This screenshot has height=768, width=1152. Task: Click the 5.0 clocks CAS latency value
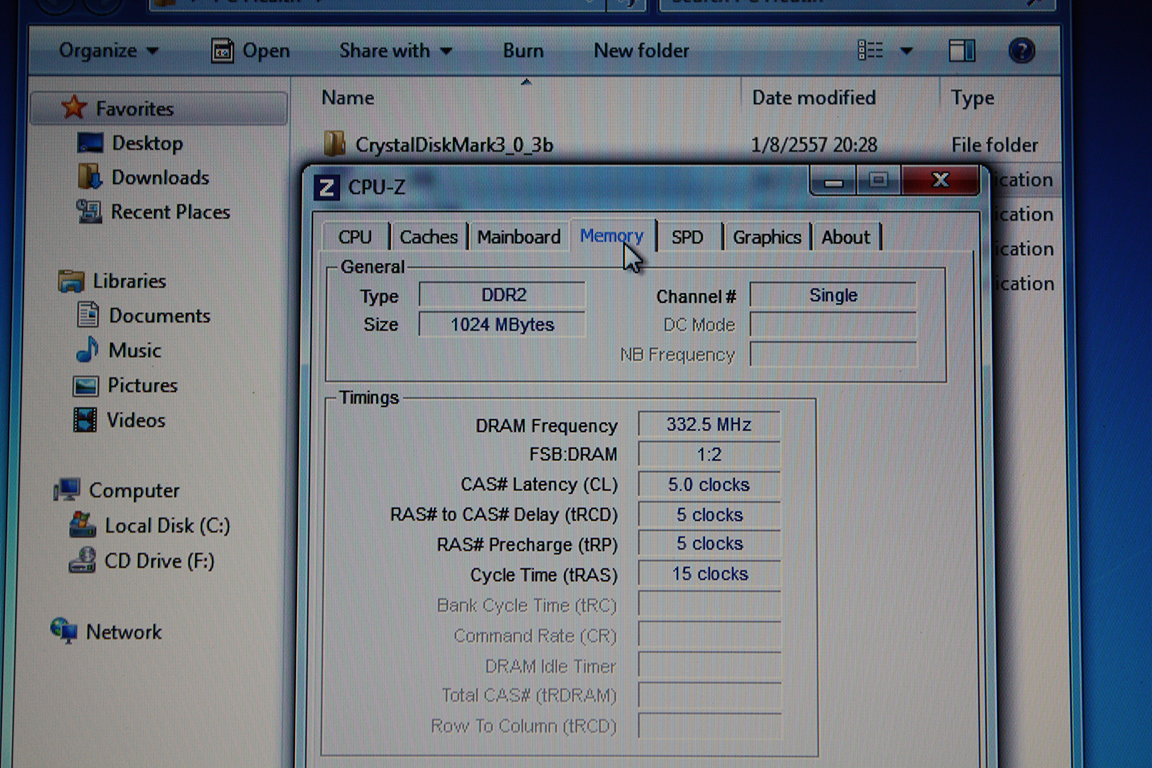(x=709, y=484)
